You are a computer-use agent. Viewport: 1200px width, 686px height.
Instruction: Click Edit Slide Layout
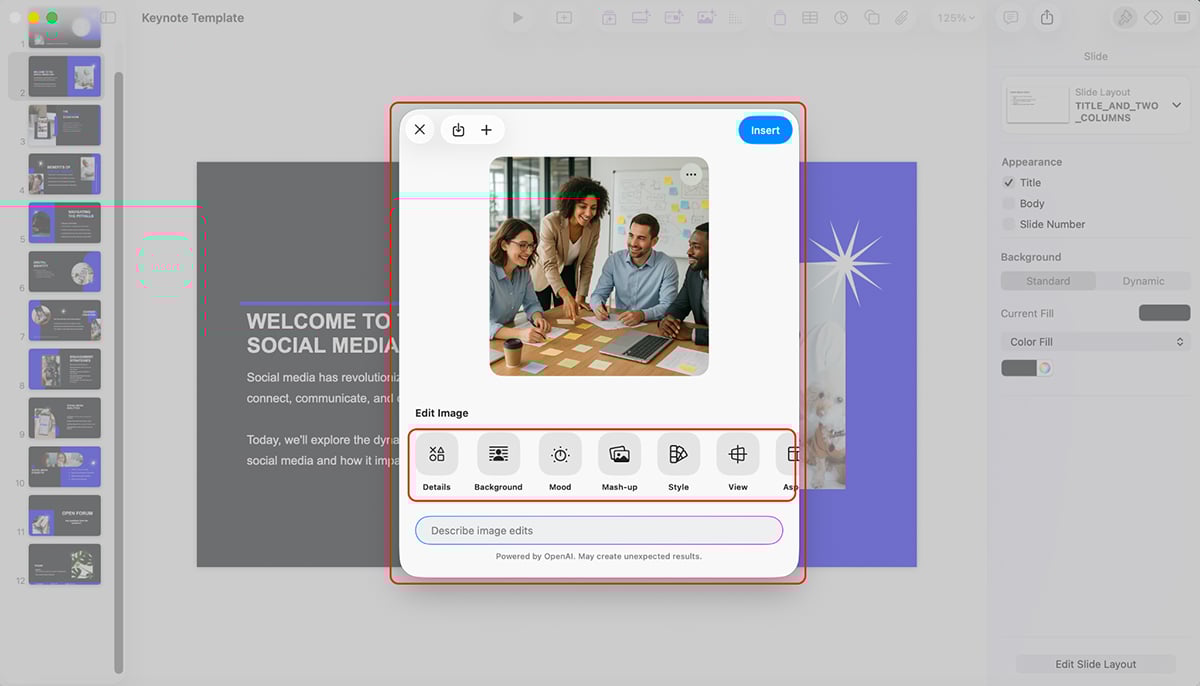point(1095,663)
